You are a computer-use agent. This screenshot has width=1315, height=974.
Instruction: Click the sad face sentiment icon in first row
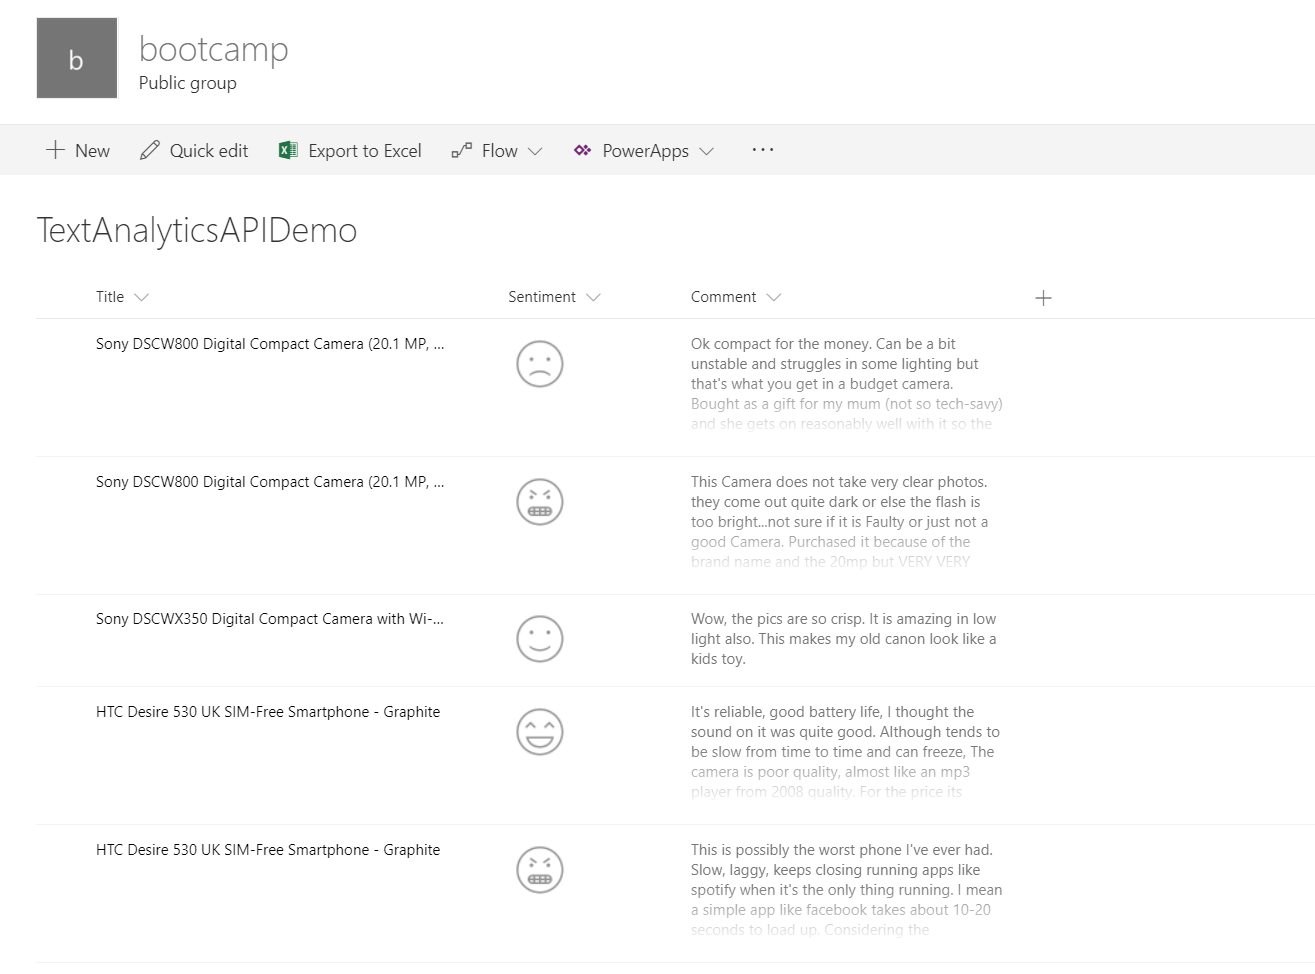[x=540, y=364]
